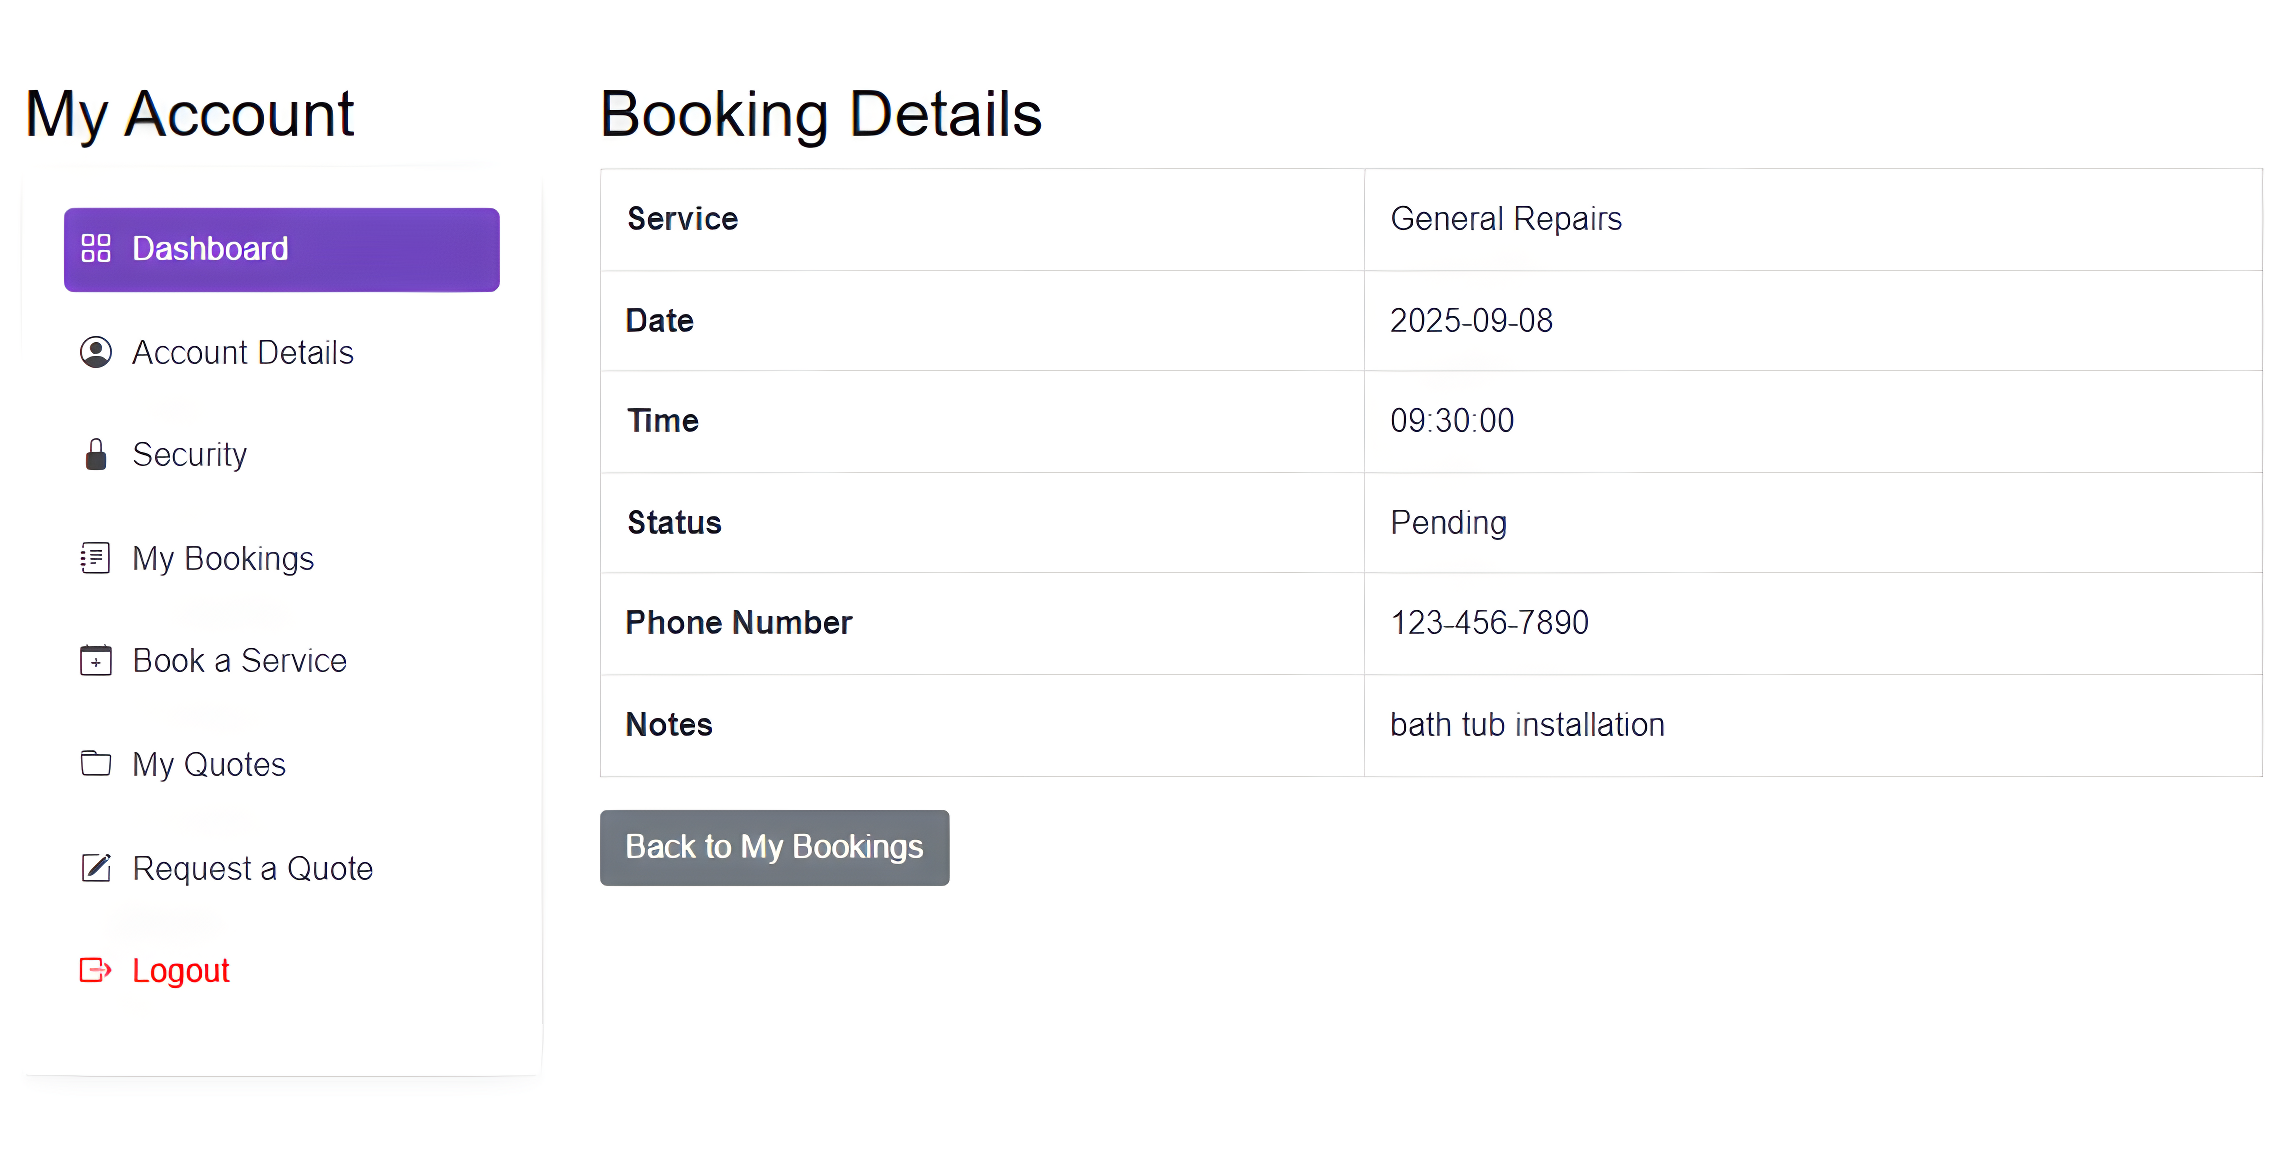The height and width of the screenshot is (1160, 2286).
Task: Click Back to My Bookings button
Action: 774,847
